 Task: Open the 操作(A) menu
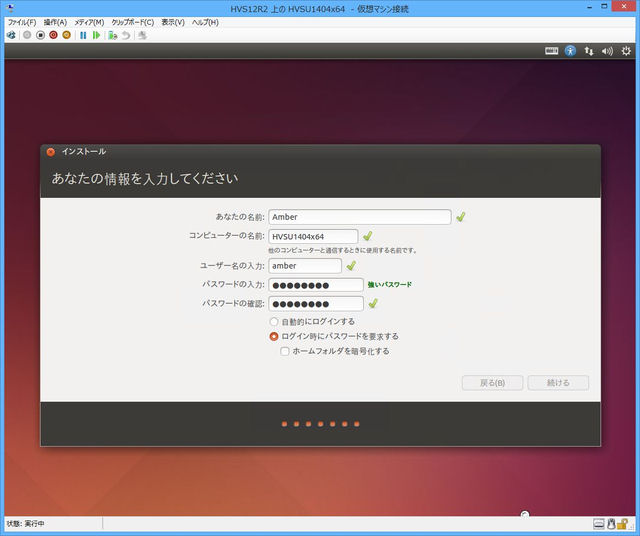click(55, 22)
